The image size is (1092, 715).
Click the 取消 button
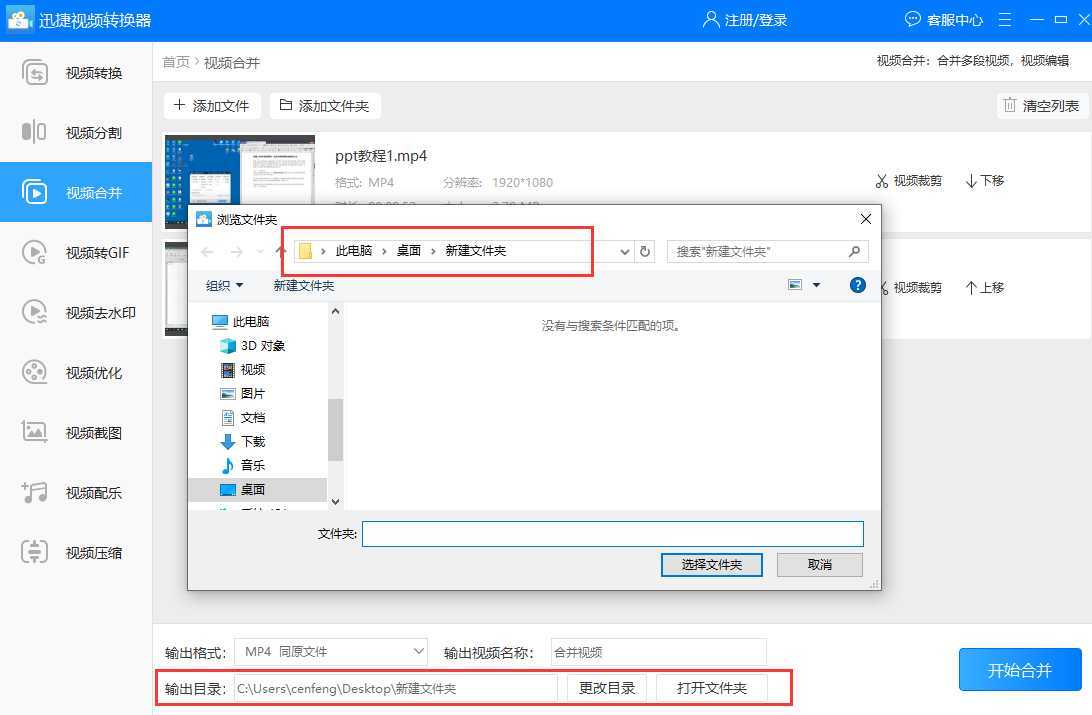click(820, 565)
